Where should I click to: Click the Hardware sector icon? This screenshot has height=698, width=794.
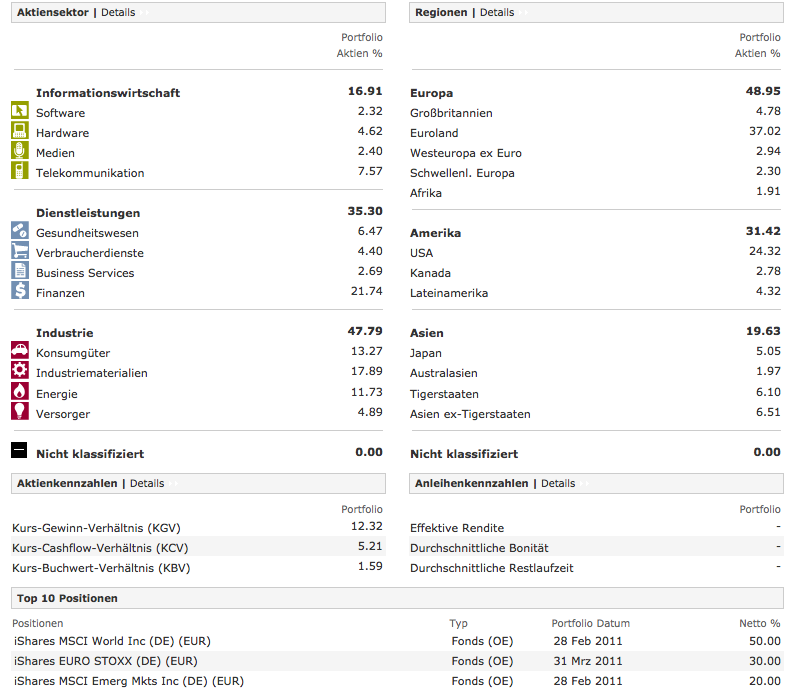(19, 131)
